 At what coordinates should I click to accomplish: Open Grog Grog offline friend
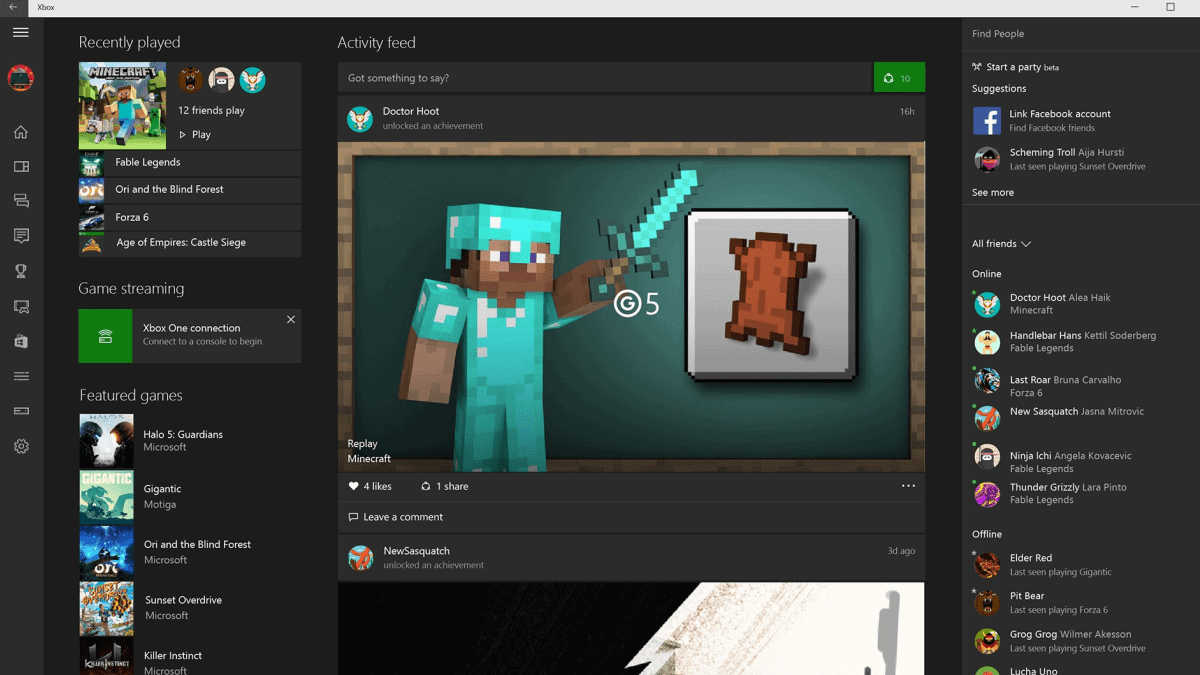[1081, 641]
